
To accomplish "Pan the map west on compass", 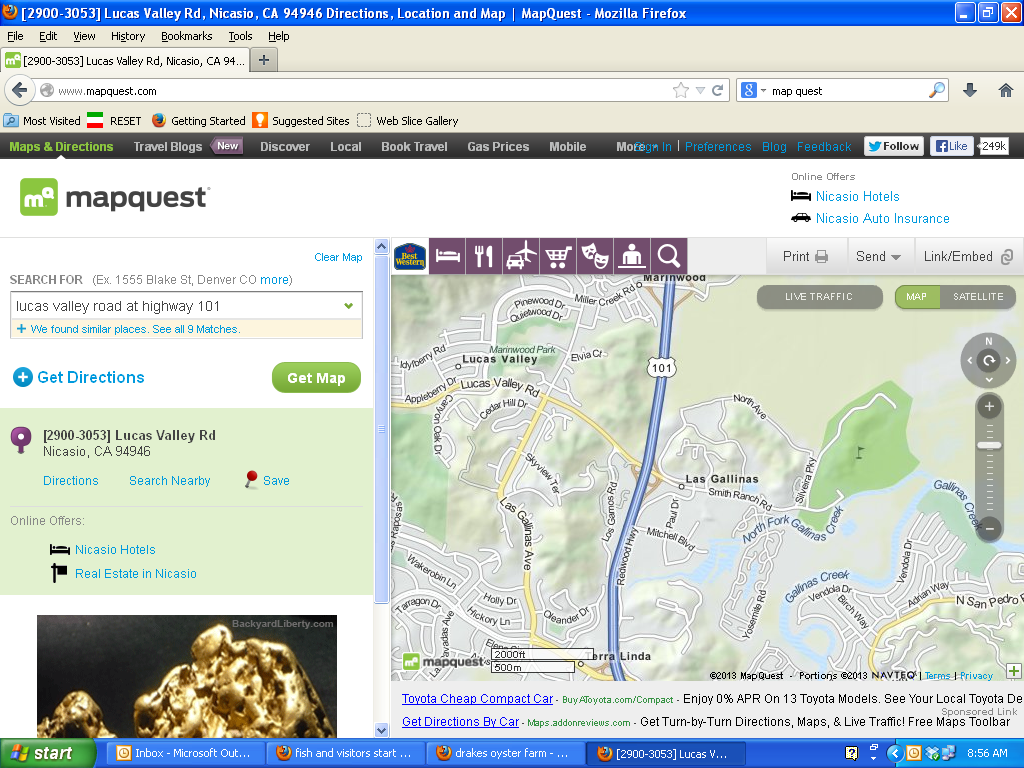I will pyautogui.click(x=970, y=360).
